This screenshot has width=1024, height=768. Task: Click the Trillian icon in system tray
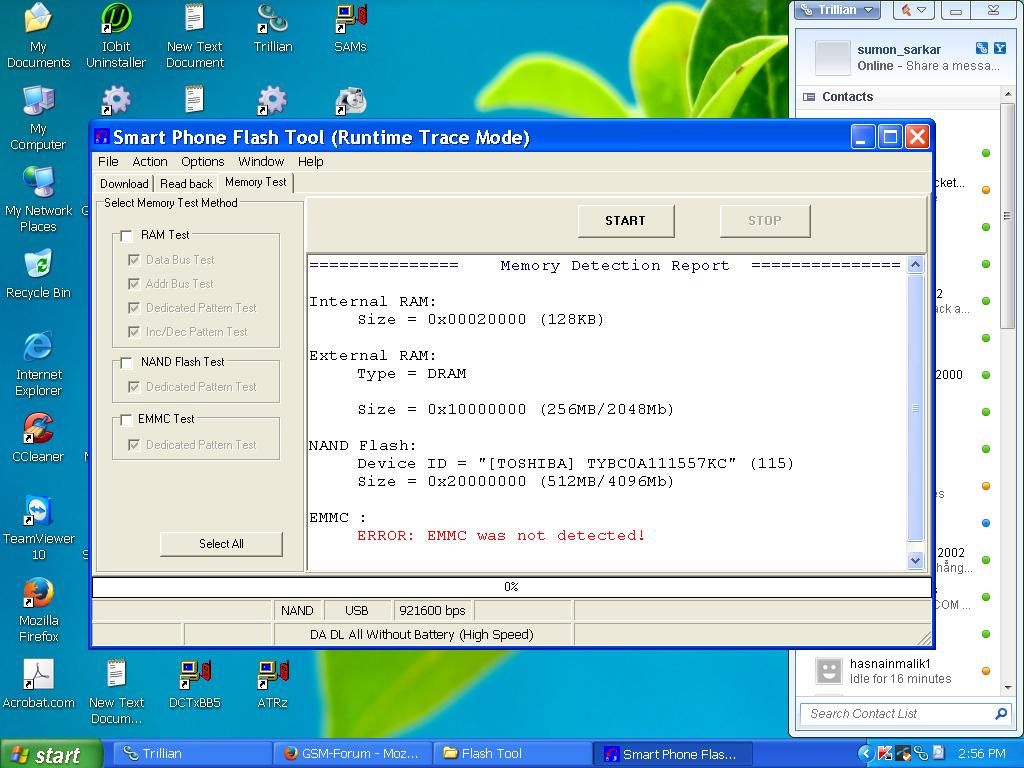point(920,754)
